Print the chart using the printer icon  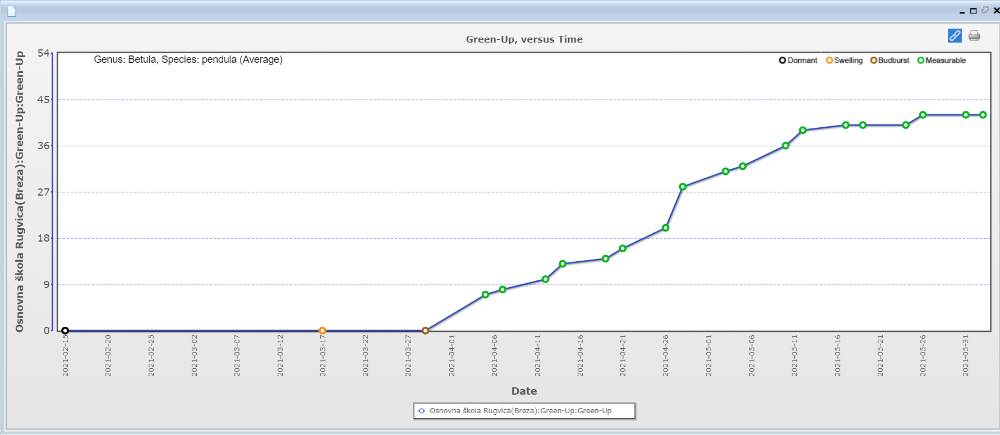(x=974, y=36)
